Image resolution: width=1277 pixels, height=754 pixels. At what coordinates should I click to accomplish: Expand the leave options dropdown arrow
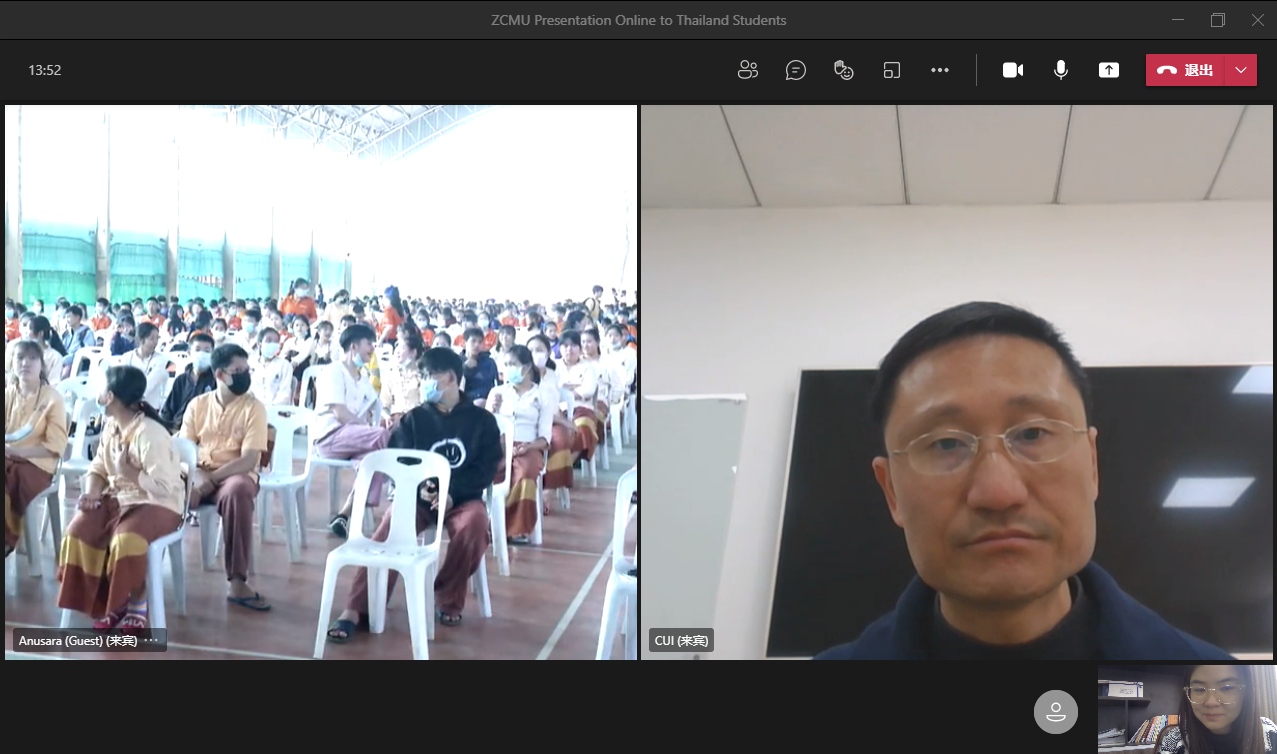click(1242, 70)
